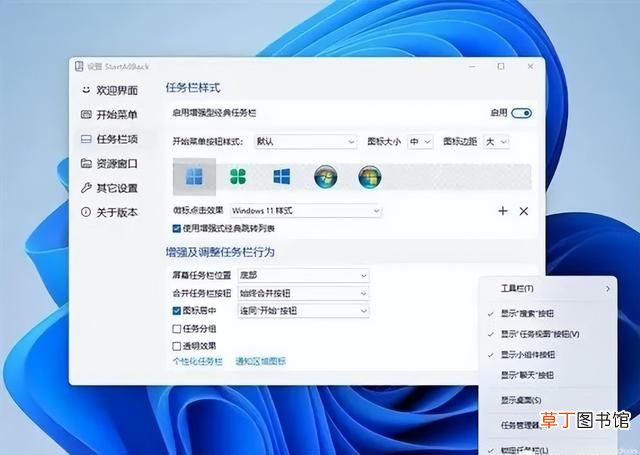Open the 开始菜单按钮样式 dropdown
This screenshot has width=640, height=455.
[306, 142]
